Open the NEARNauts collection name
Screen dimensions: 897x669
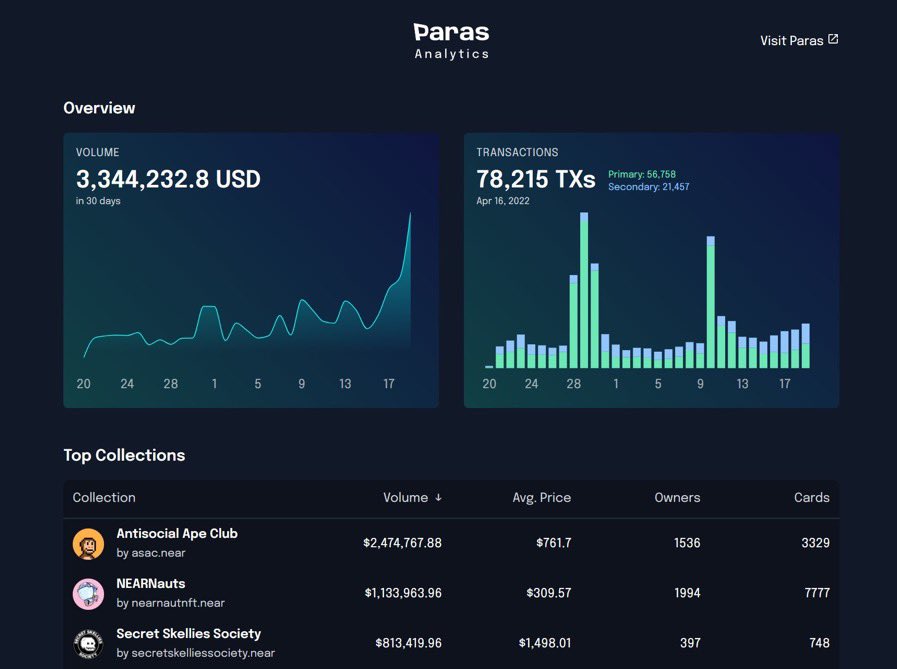[150, 584]
